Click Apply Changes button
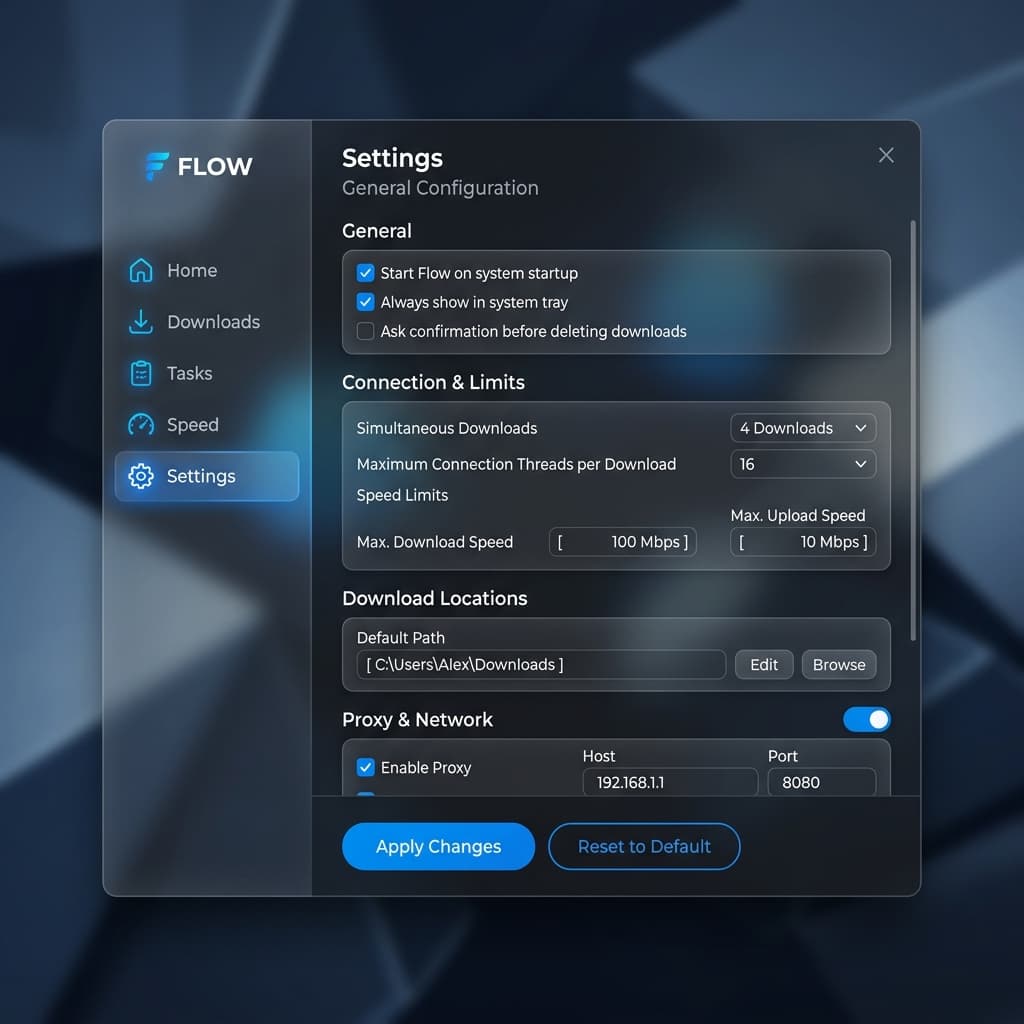This screenshot has width=1024, height=1024. (438, 846)
